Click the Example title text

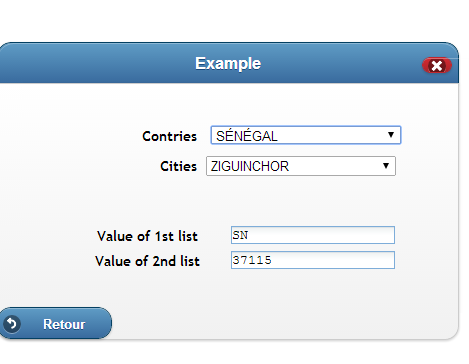(x=228, y=64)
